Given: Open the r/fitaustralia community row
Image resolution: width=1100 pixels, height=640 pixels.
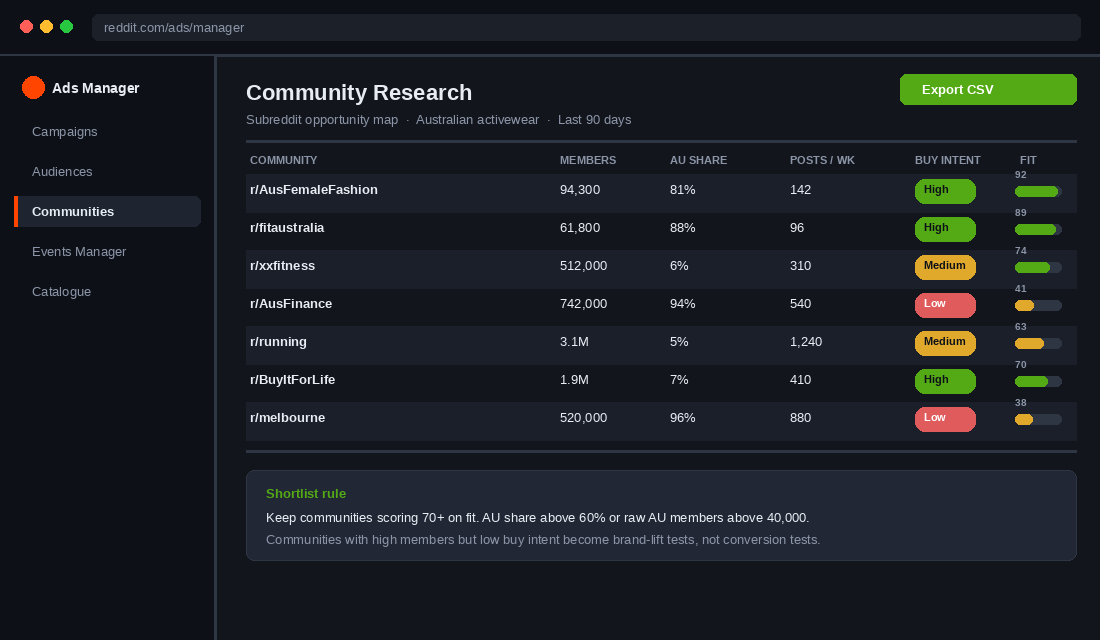Looking at the screenshot, I should click(661, 231).
